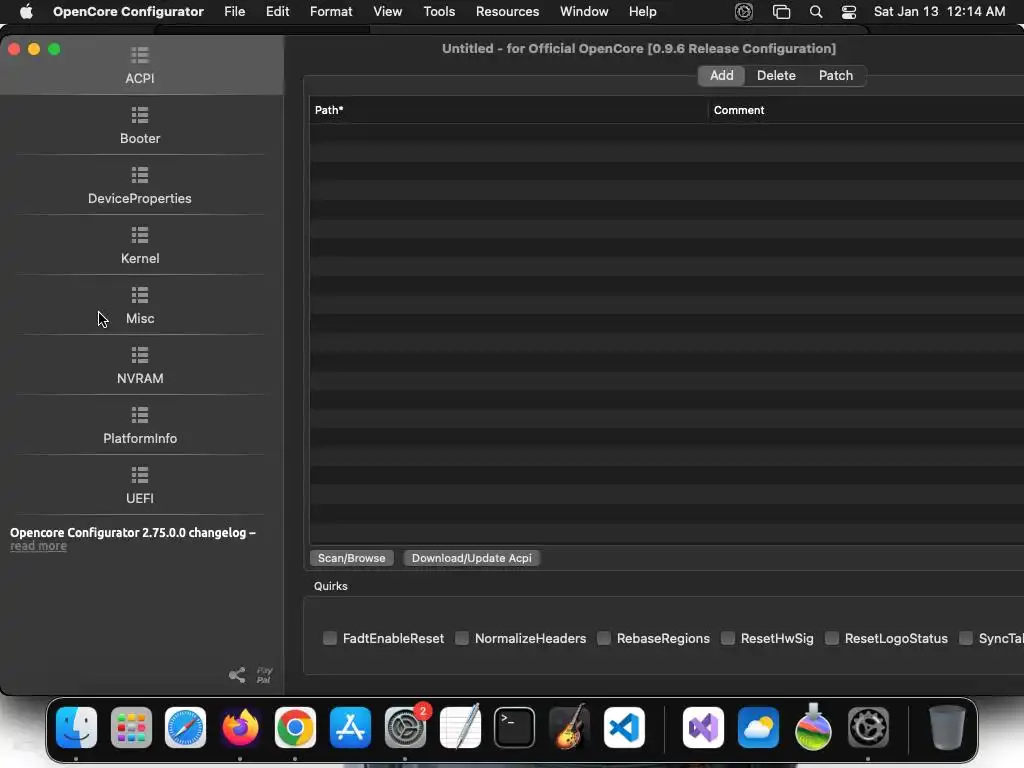Open the Apple menu
The height and width of the screenshot is (768, 1024).
[x=26, y=11]
